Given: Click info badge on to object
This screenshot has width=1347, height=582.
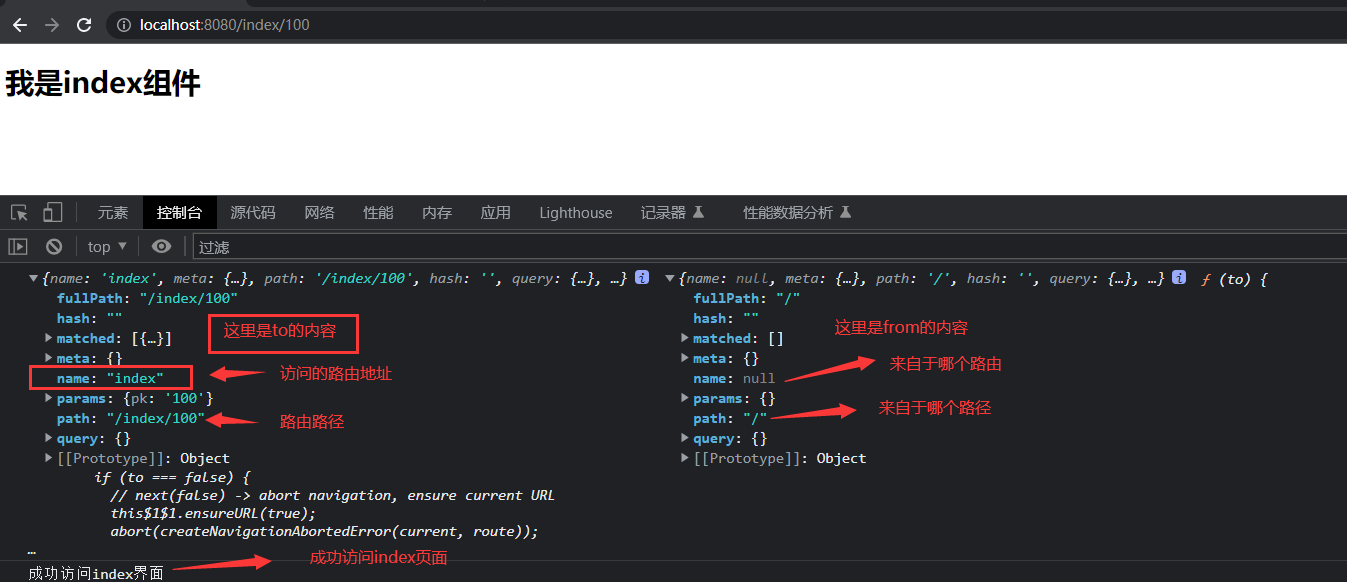Looking at the screenshot, I should tap(642, 277).
